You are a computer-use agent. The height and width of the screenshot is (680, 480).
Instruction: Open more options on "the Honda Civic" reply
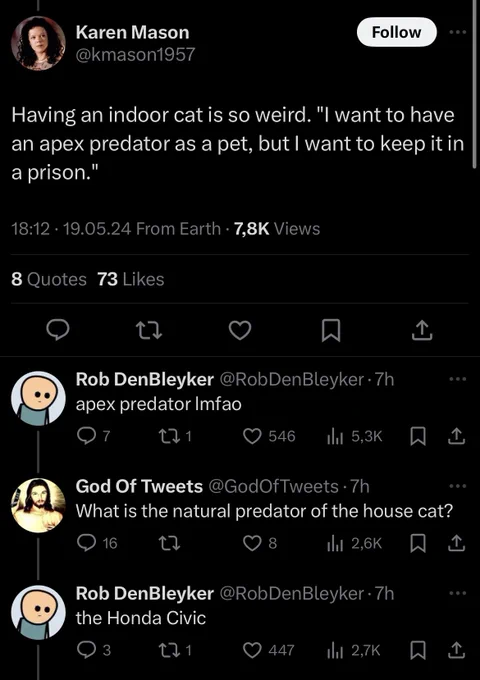pos(458,593)
